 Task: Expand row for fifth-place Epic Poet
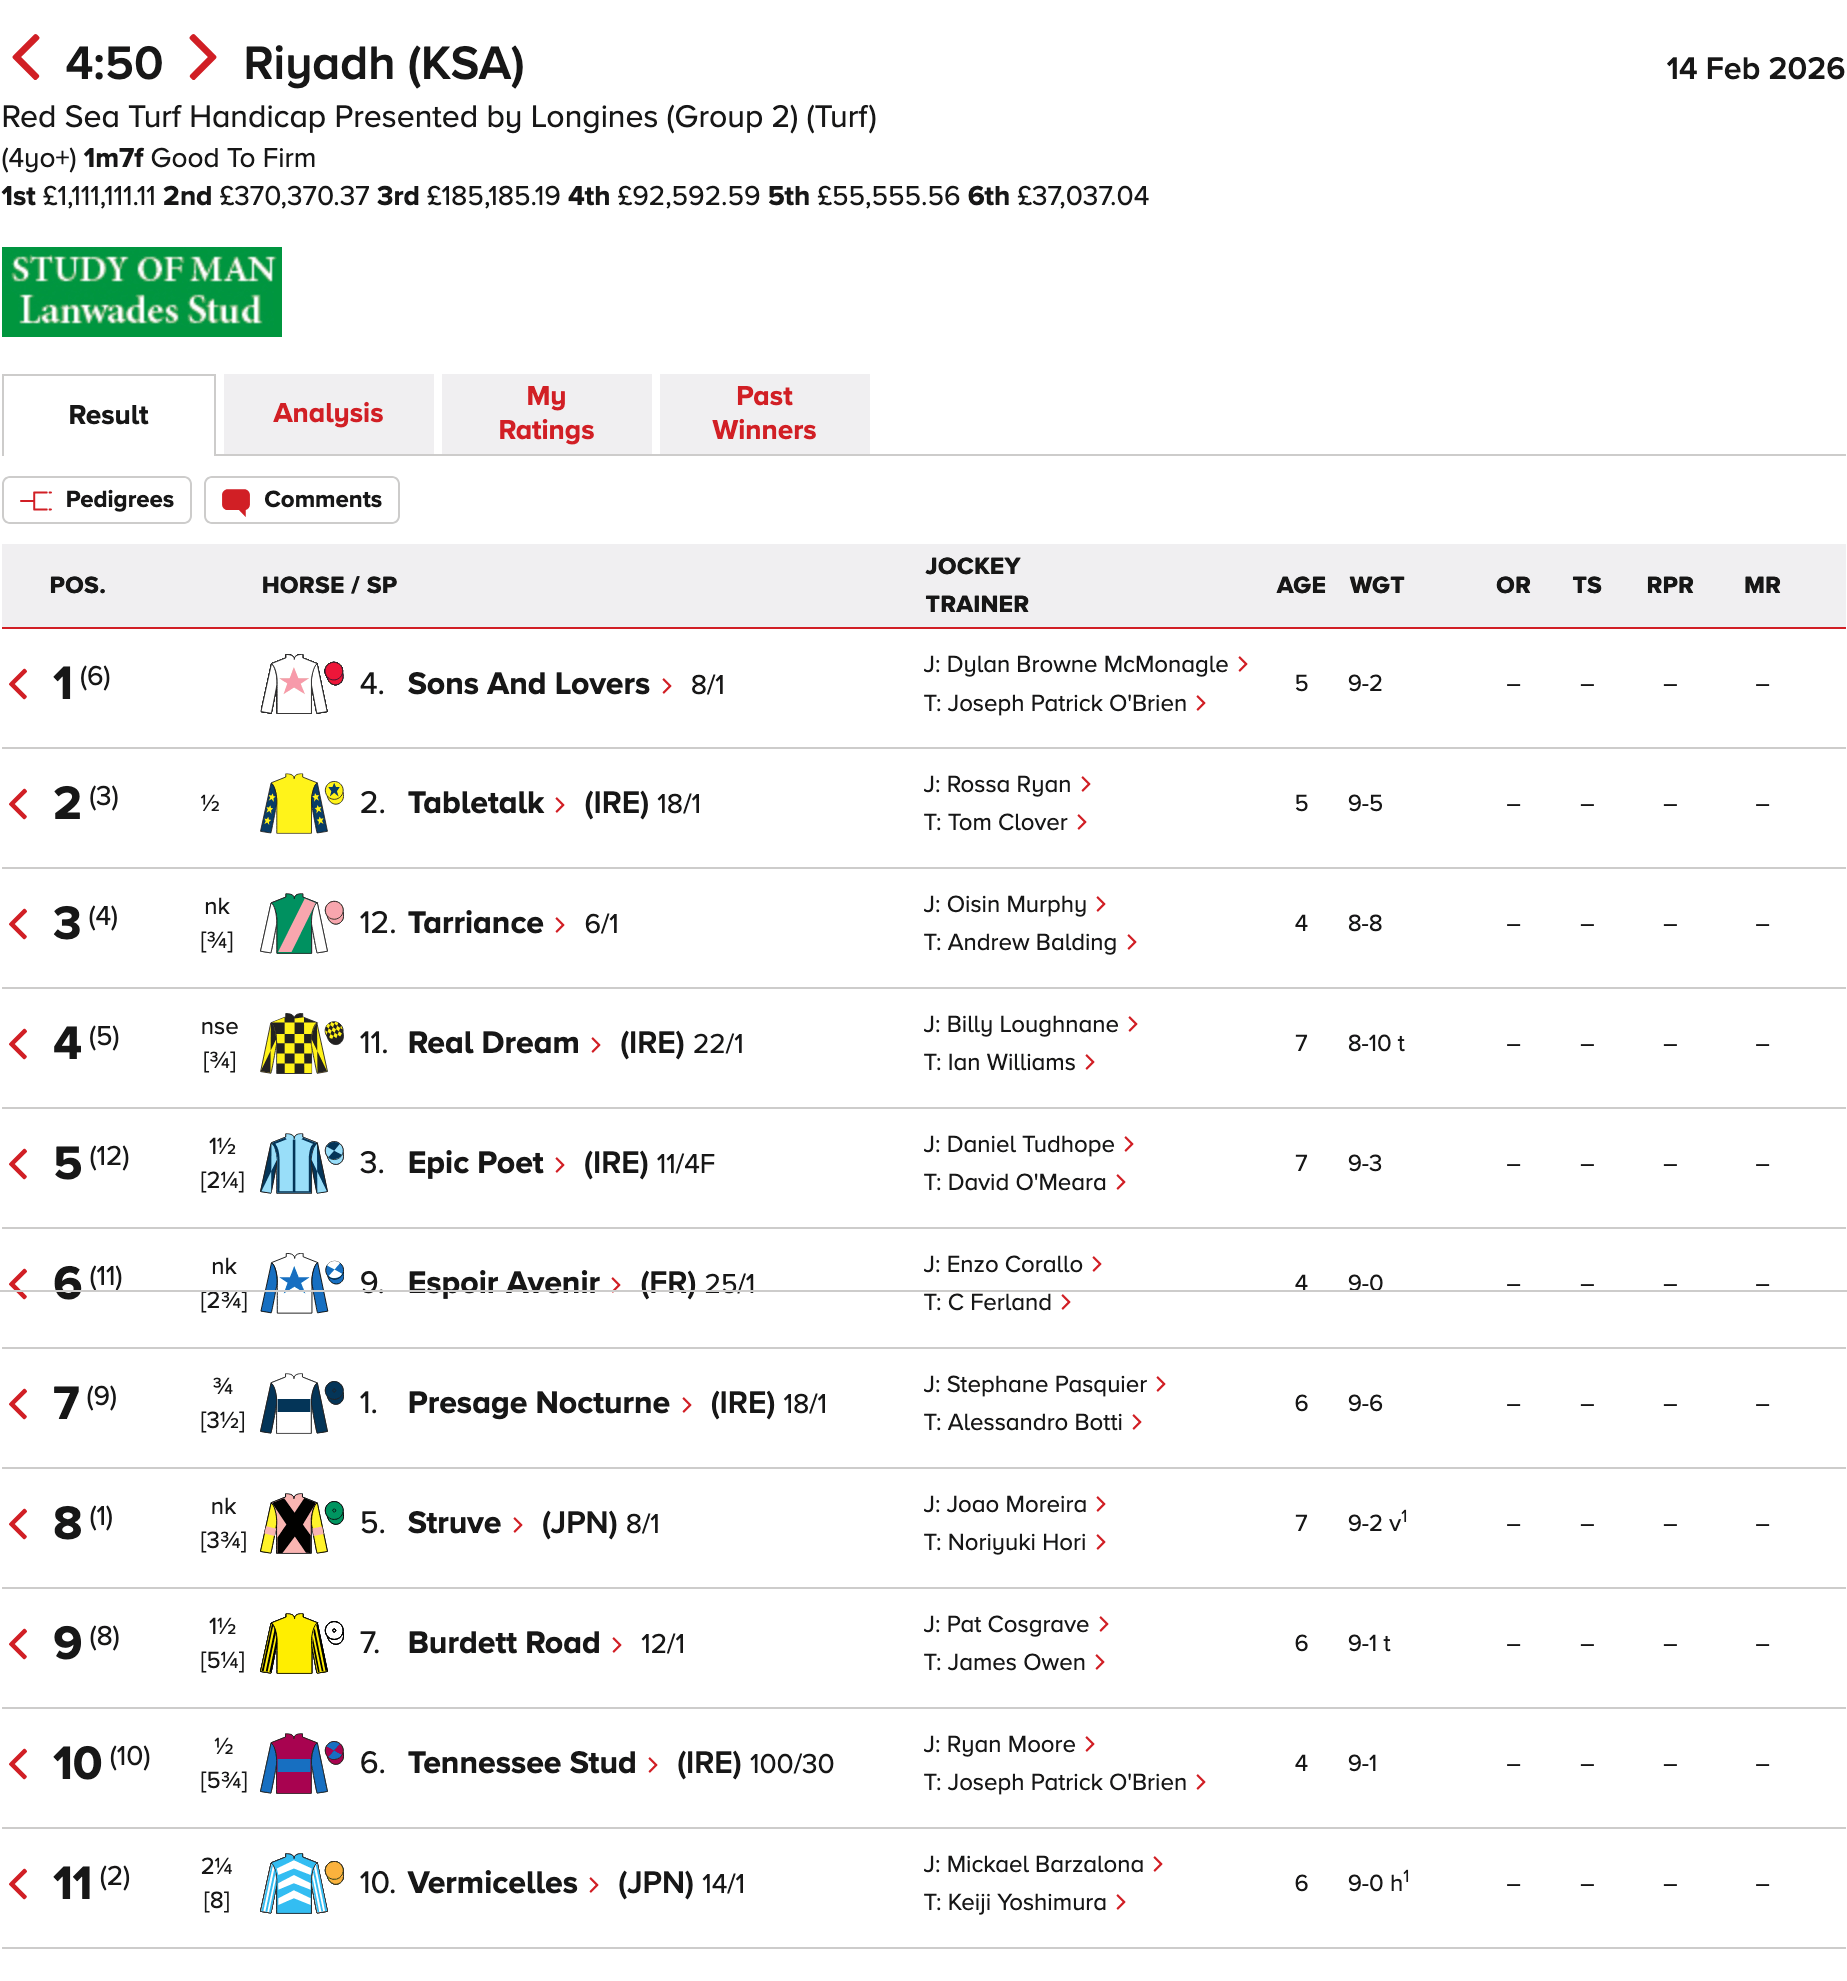point(19,1164)
